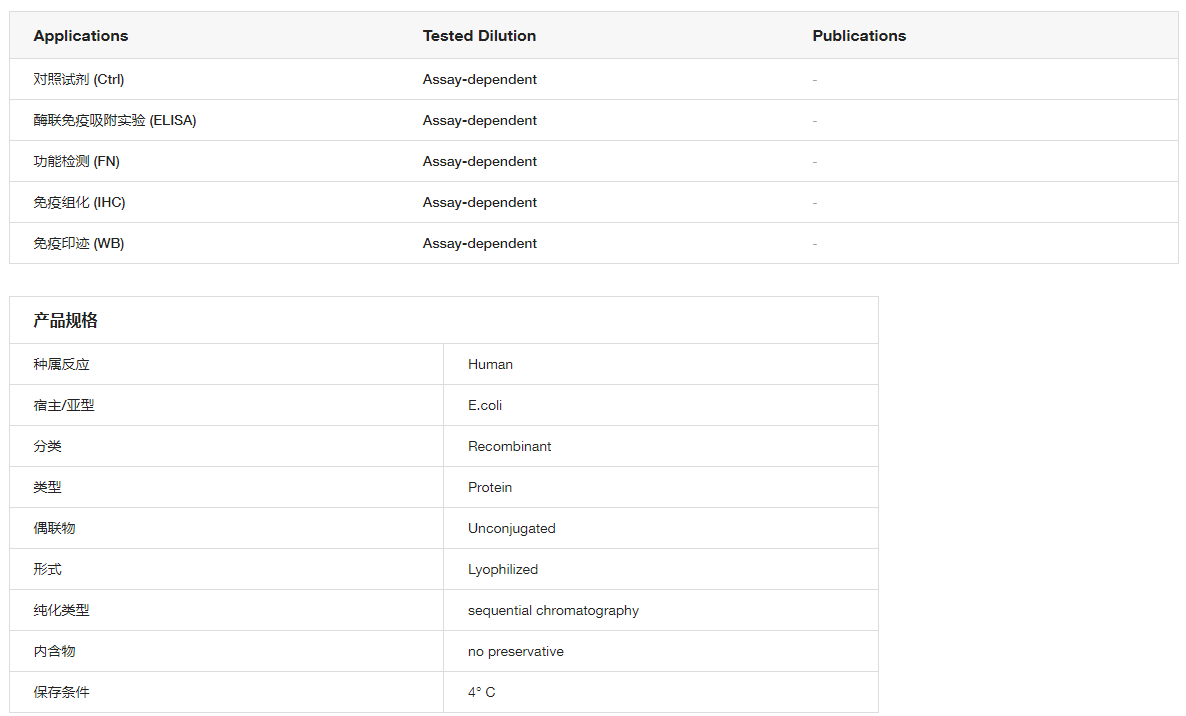Select the Human species value
Viewport: 1186px width, 716px height.
490,364
